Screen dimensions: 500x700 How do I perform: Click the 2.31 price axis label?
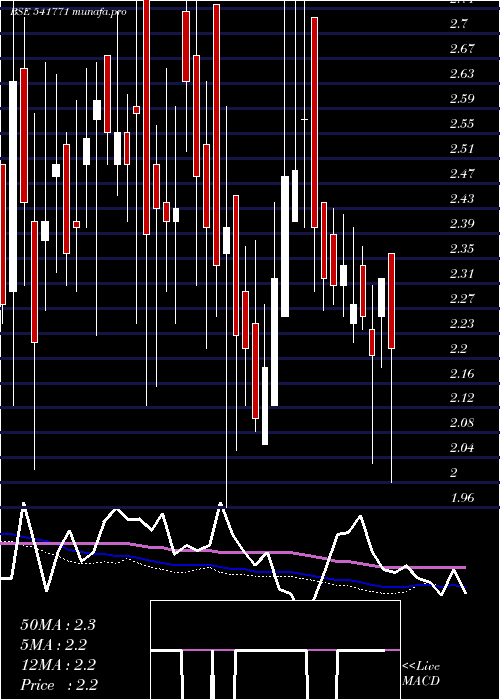pos(462,273)
